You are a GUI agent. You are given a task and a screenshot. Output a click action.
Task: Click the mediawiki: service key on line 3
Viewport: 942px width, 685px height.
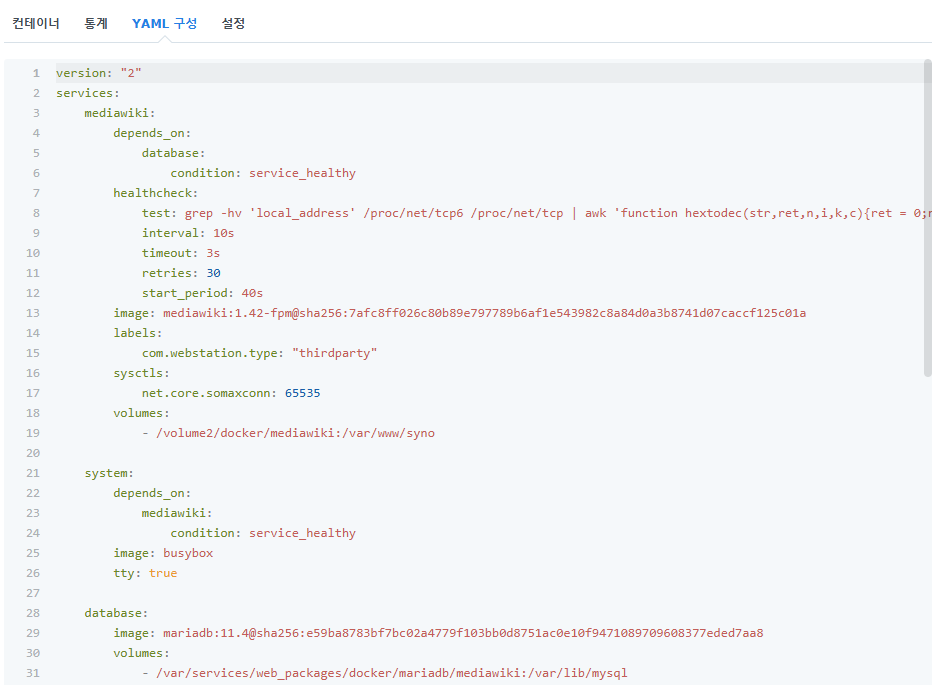click(x=120, y=113)
